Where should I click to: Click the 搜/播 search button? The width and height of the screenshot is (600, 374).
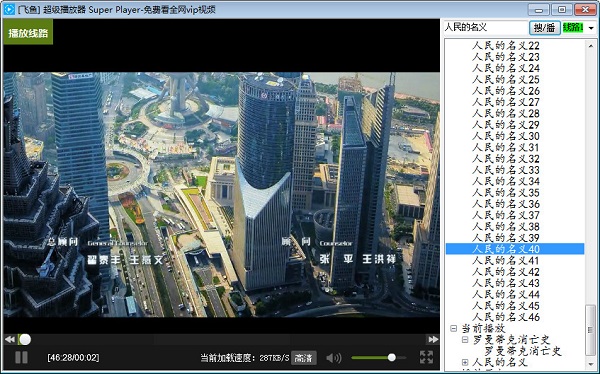(x=545, y=28)
